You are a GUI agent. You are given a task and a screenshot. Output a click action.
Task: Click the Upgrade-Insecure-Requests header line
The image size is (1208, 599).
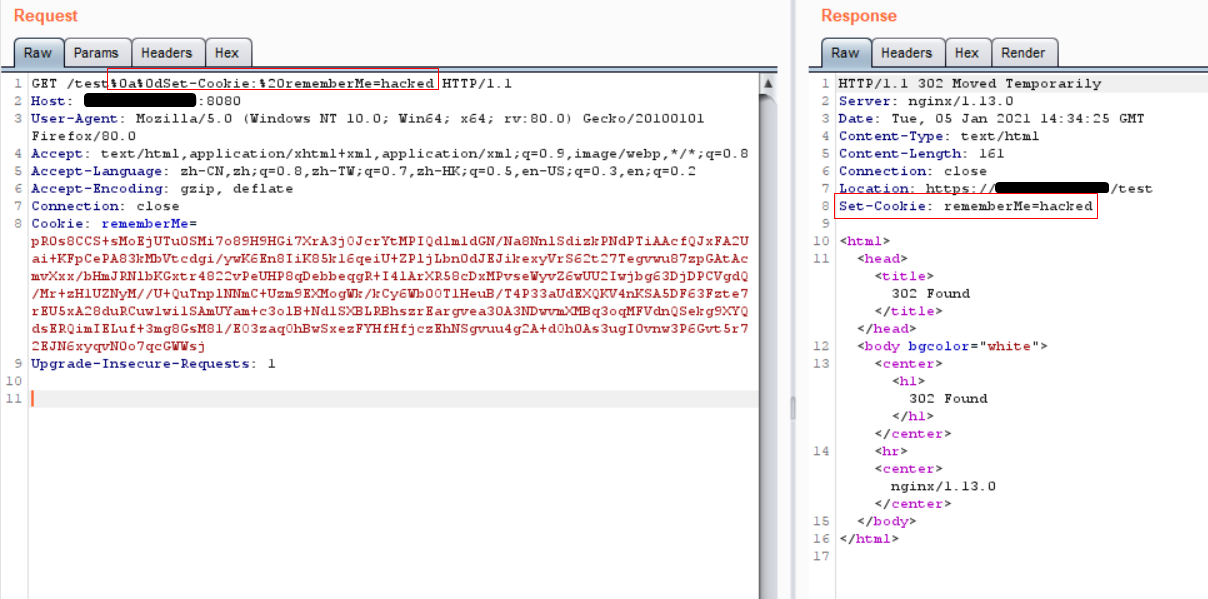pos(150,363)
